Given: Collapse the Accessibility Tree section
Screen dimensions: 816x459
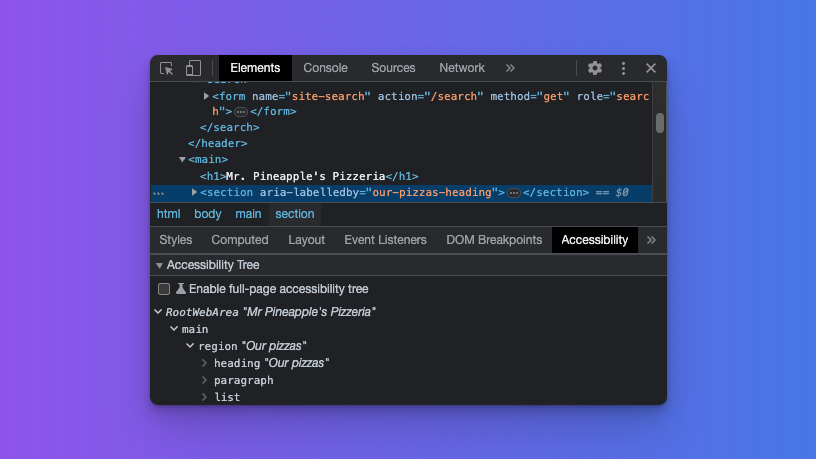Looking at the screenshot, I should click(159, 265).
